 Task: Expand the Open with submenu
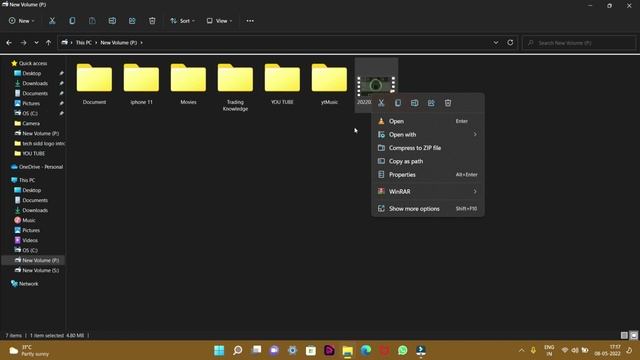(x=475, y=134)
